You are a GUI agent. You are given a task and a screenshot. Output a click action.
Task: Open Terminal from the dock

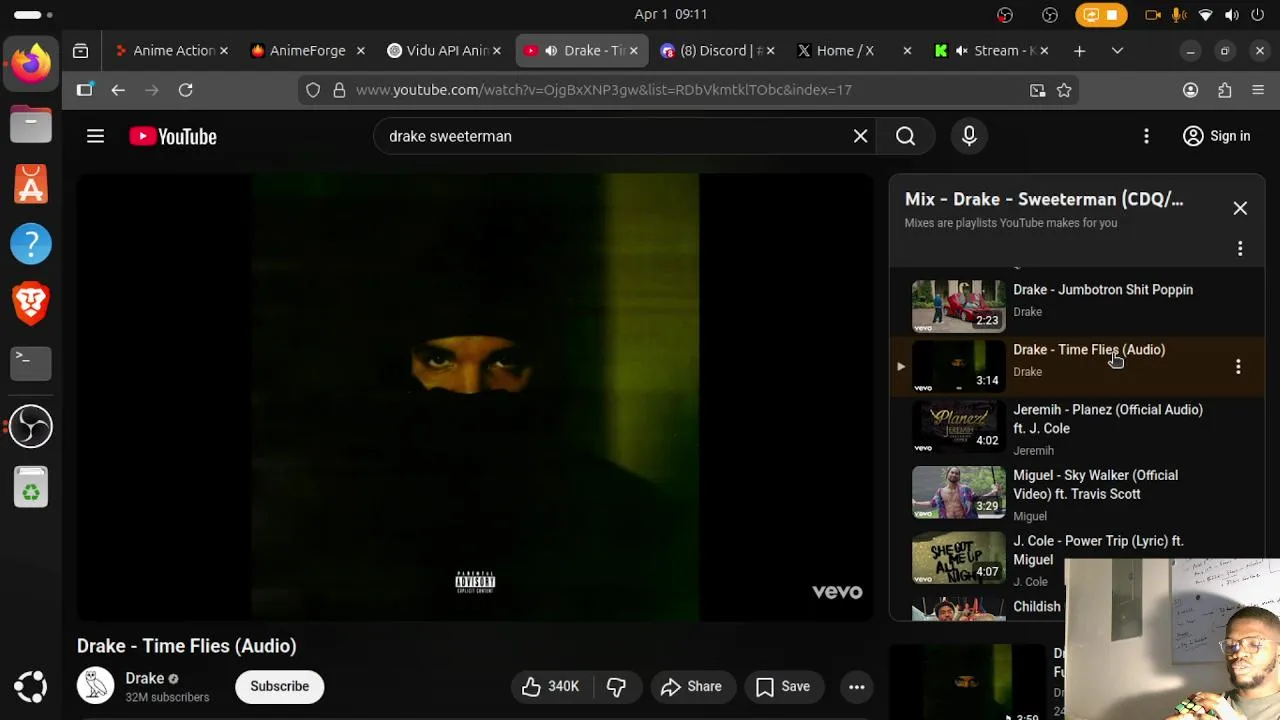31,363
